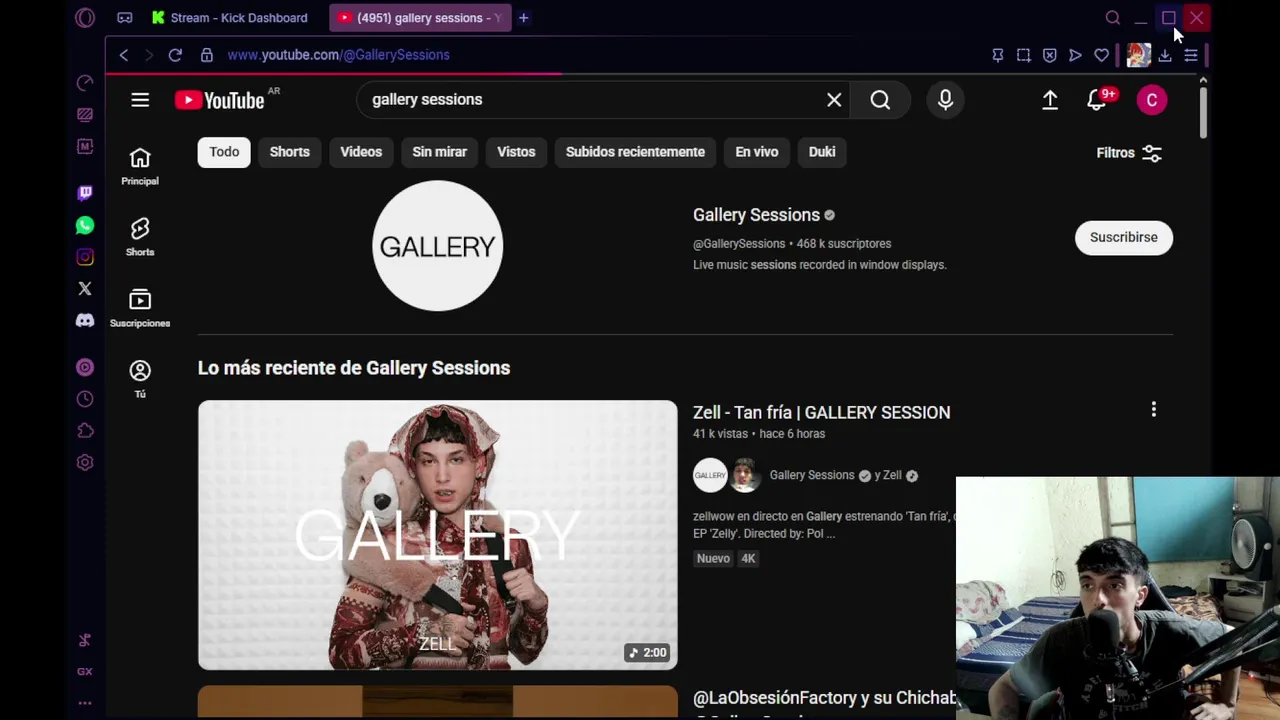Go to Principal in YouTube sidebar

pyautogui.click(x=140, y=166)
